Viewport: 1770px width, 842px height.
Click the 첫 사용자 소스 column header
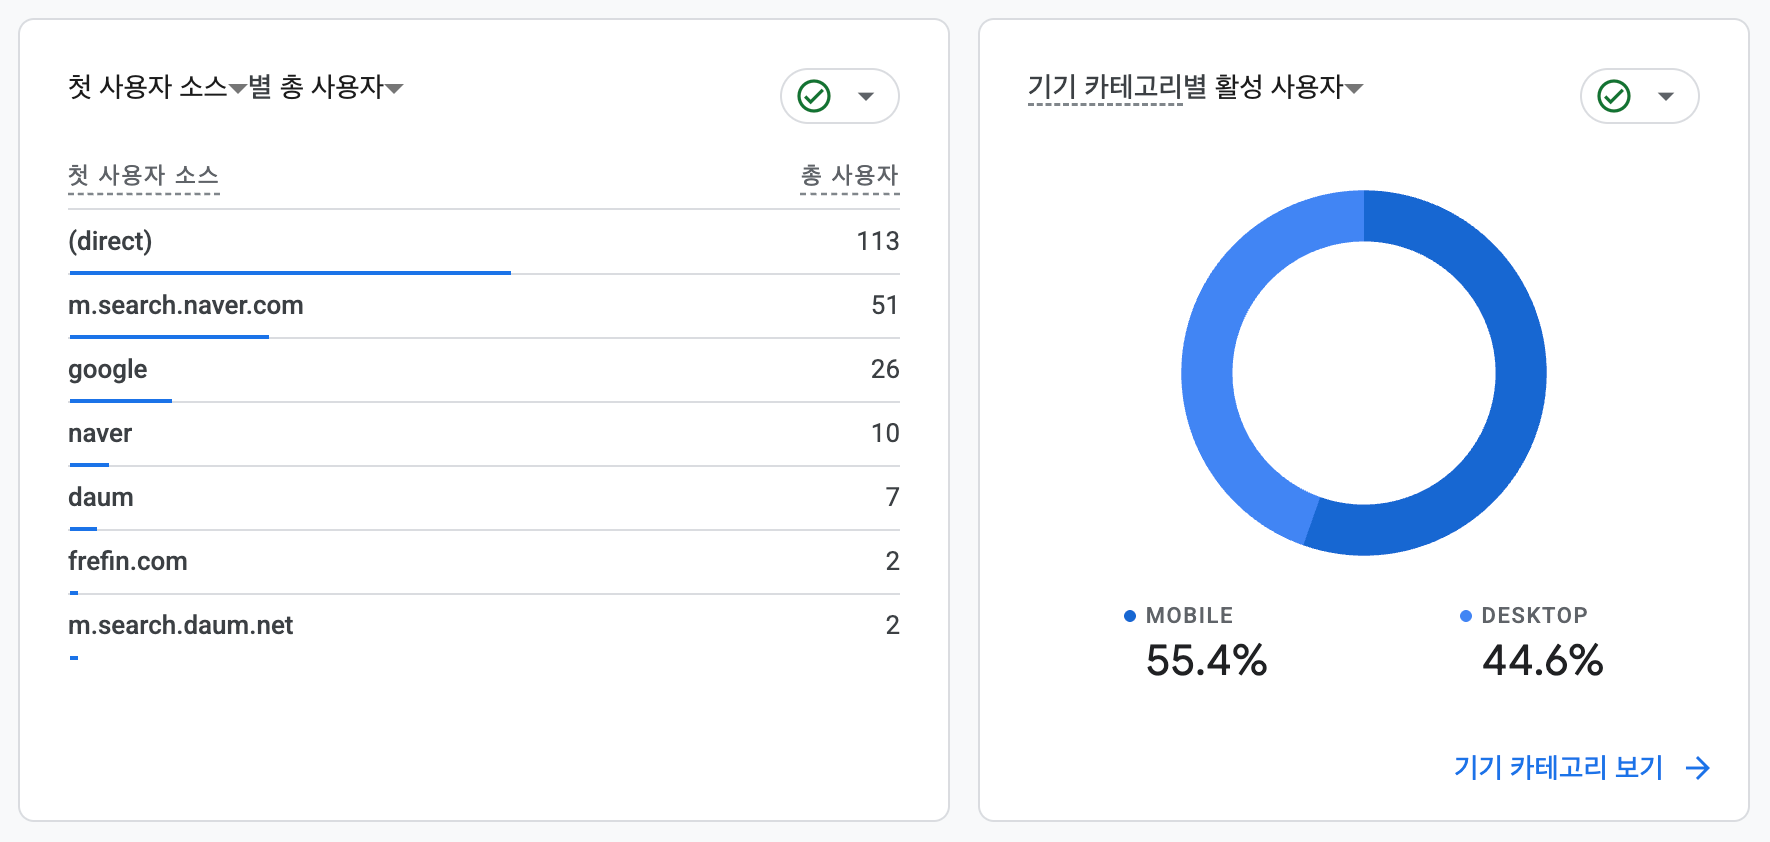(x=143, y=176)
